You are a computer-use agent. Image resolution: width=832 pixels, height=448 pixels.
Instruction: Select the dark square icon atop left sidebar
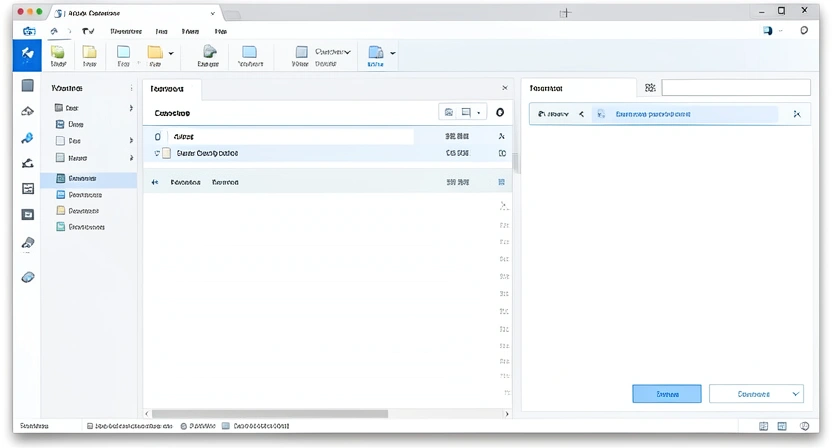(x=28, y=85)
